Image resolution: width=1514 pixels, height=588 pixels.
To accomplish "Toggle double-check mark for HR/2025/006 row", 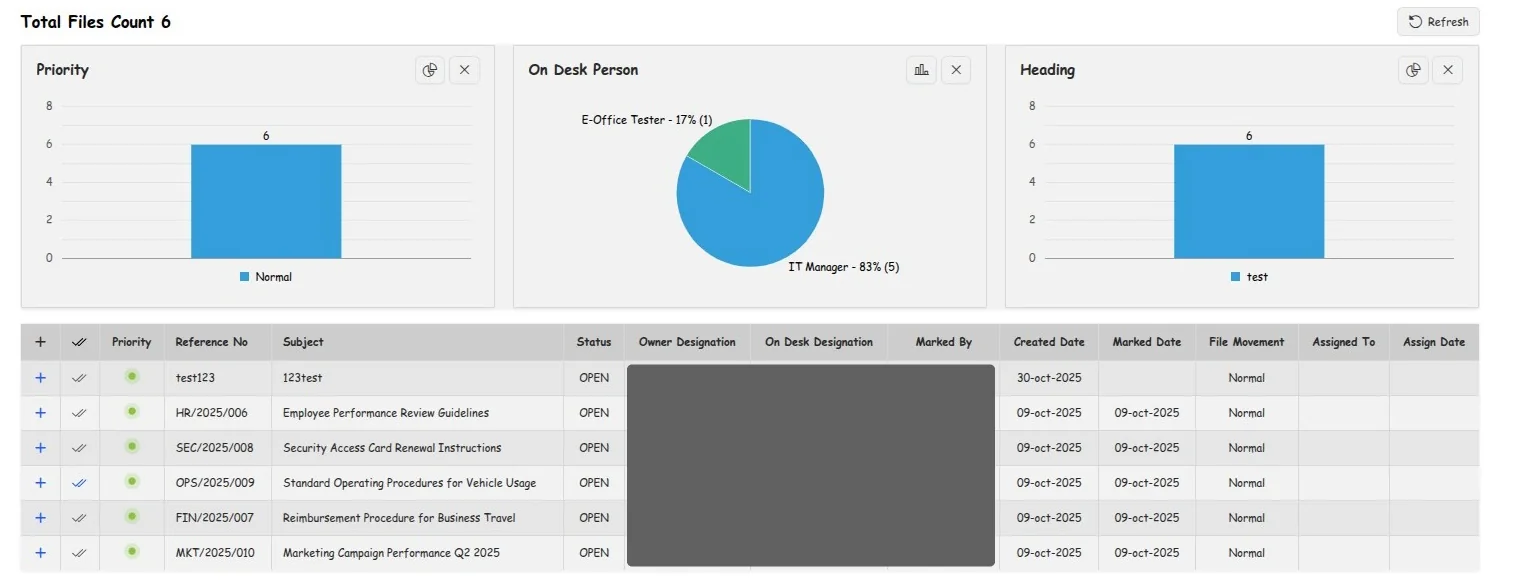I will 79,413.
